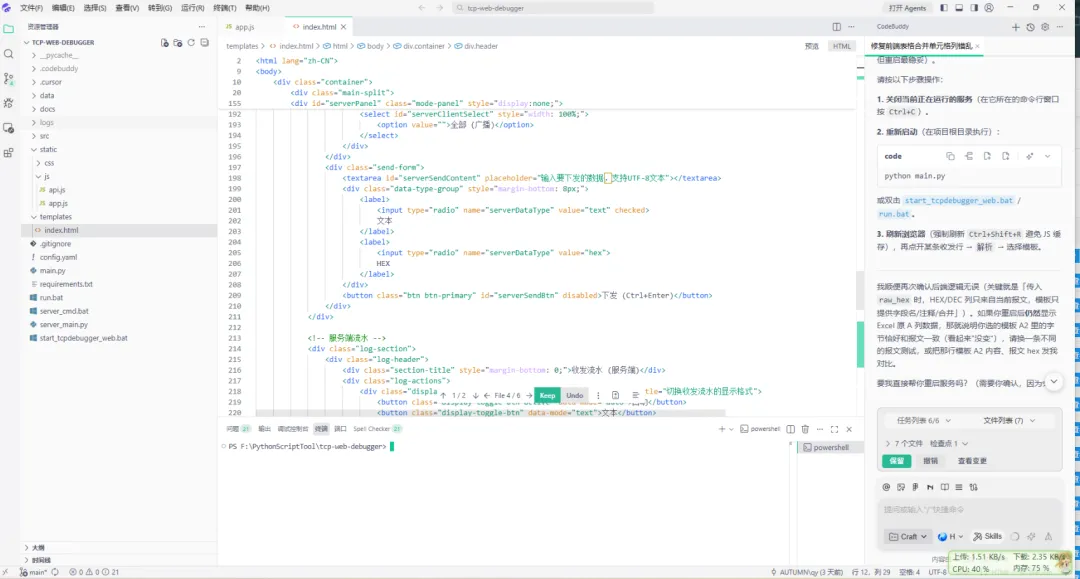Toggle the primary sidebar layout icon
Image resolution: width=1080 pixels, height=579 pixels.
944,8
